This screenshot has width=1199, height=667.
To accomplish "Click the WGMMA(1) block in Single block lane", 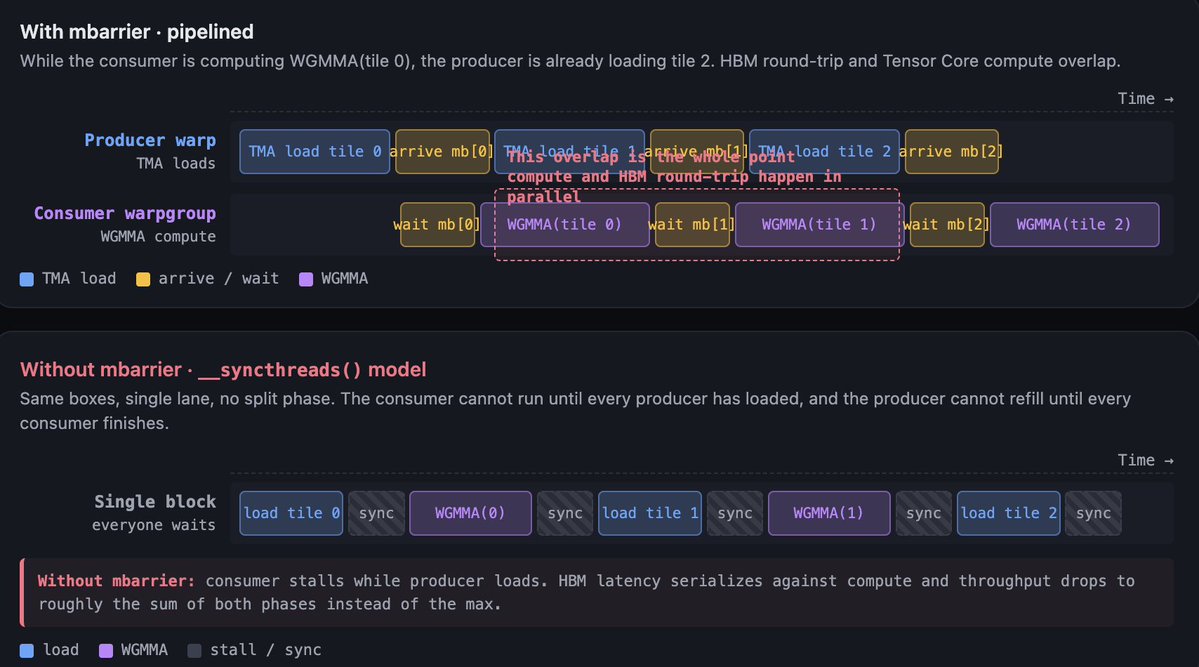I will point(828,513).
